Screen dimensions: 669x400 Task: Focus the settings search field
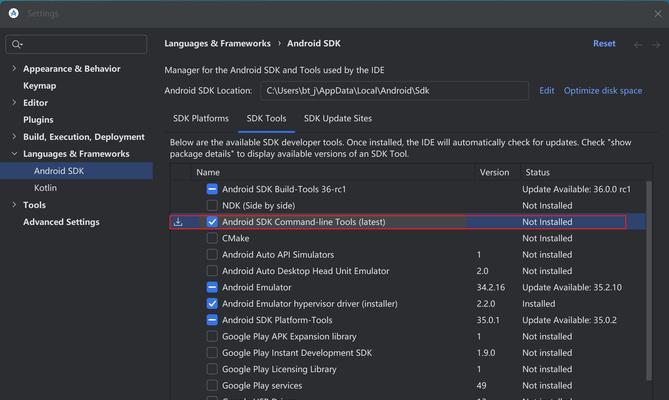point(76,44)
